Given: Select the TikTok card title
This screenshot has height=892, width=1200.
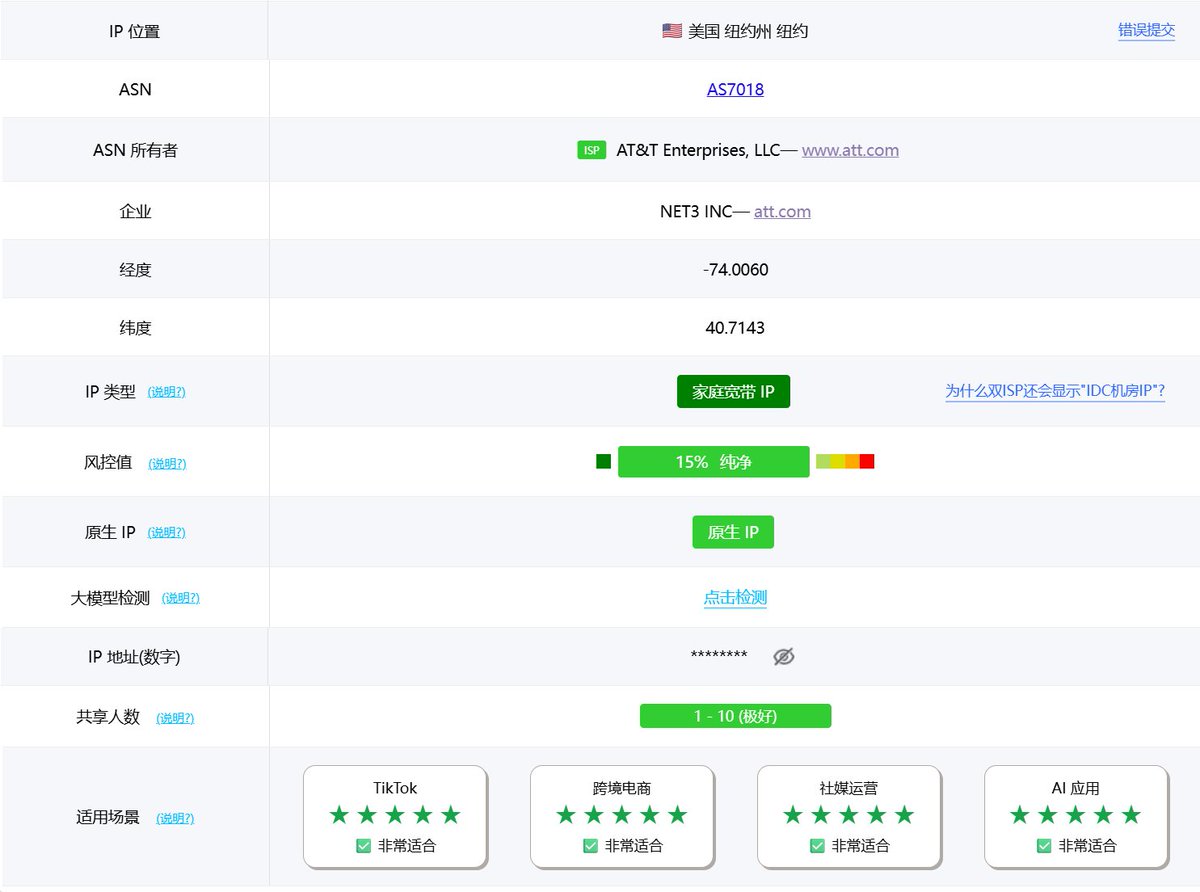Looking at the screenshot, I should (x=395, y=788).
